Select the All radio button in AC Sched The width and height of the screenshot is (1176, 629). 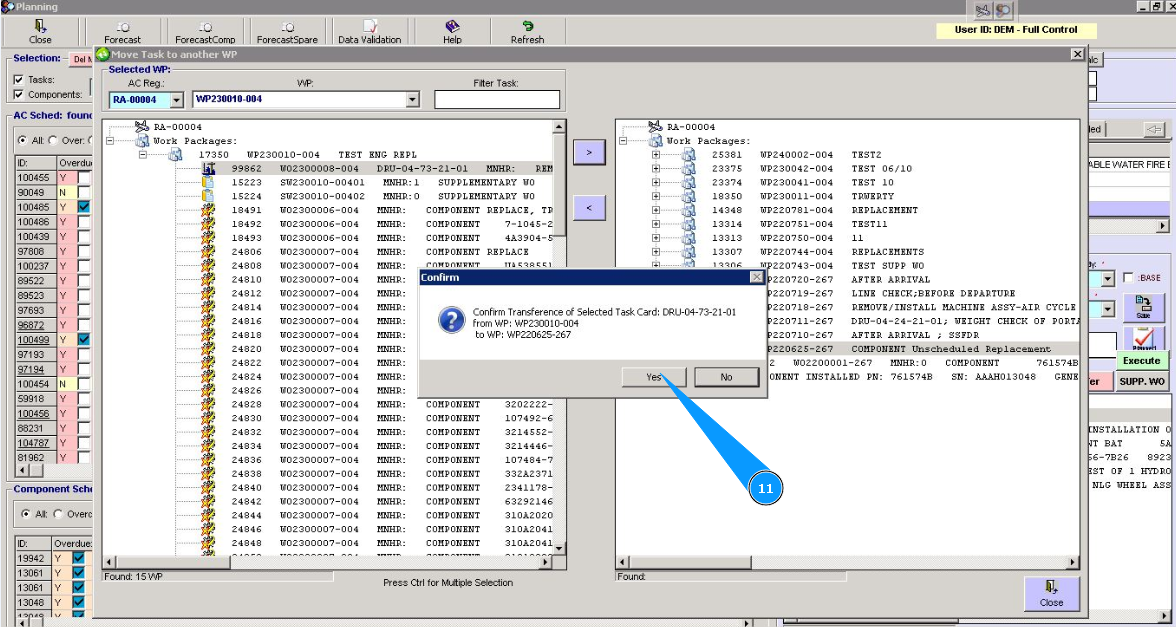coord(23,140)
